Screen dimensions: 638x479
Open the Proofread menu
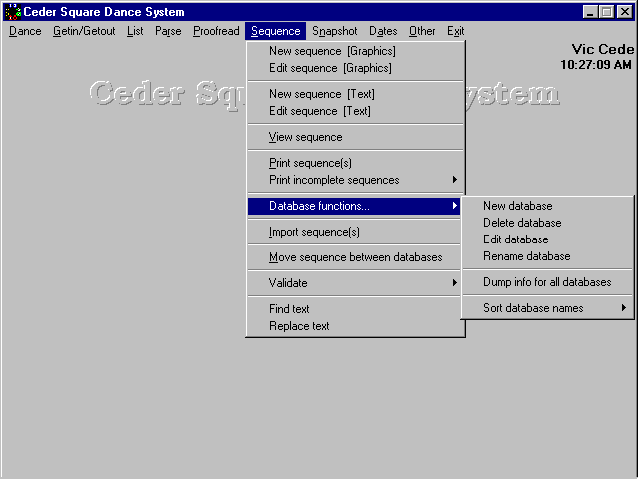click(216, 31)
